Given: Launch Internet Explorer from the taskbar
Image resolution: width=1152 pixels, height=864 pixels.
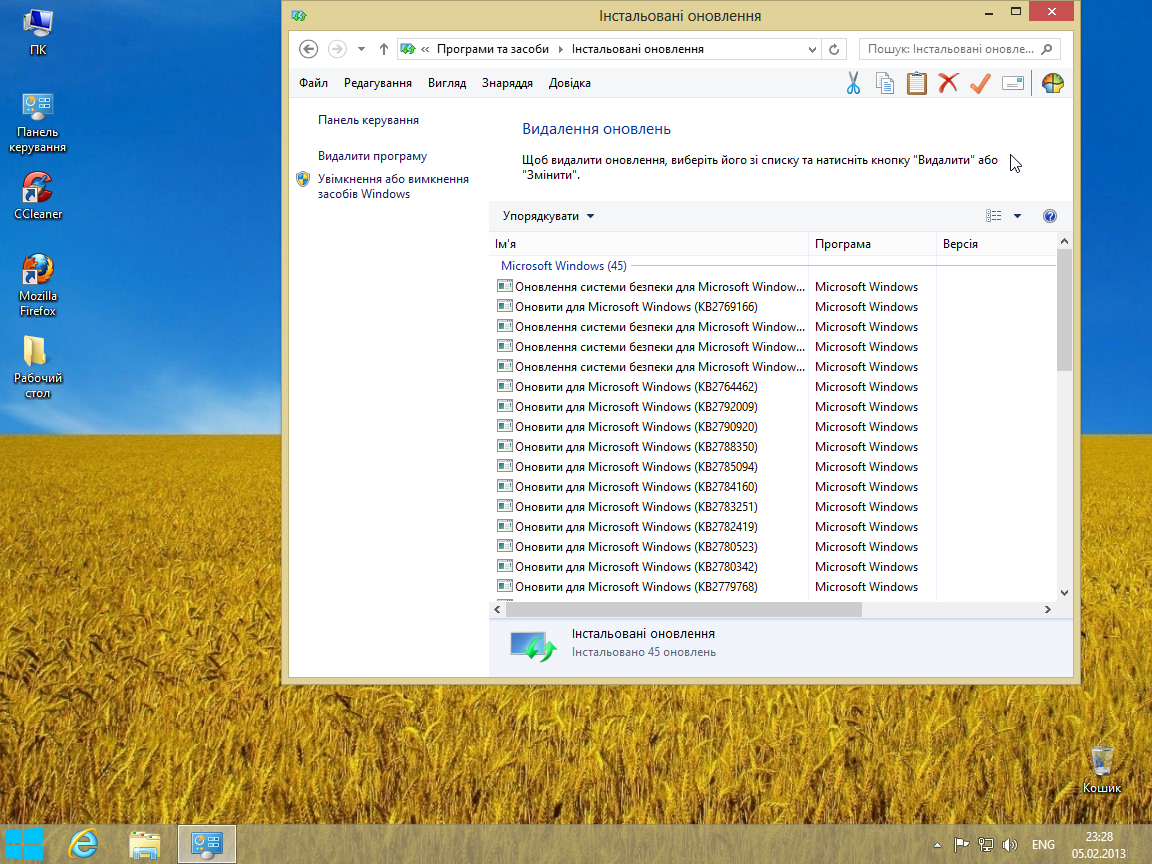Looking at the screenshot, I should pos(83,844).
